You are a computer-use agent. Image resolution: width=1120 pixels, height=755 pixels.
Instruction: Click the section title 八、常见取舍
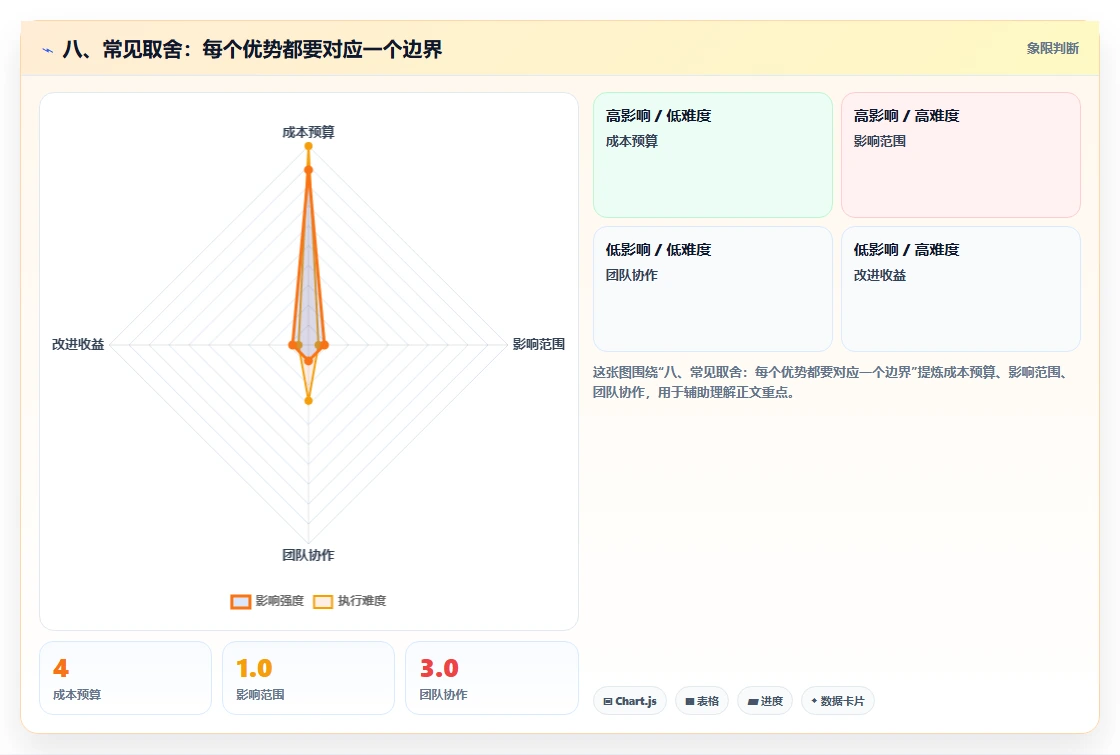[253, 49]
